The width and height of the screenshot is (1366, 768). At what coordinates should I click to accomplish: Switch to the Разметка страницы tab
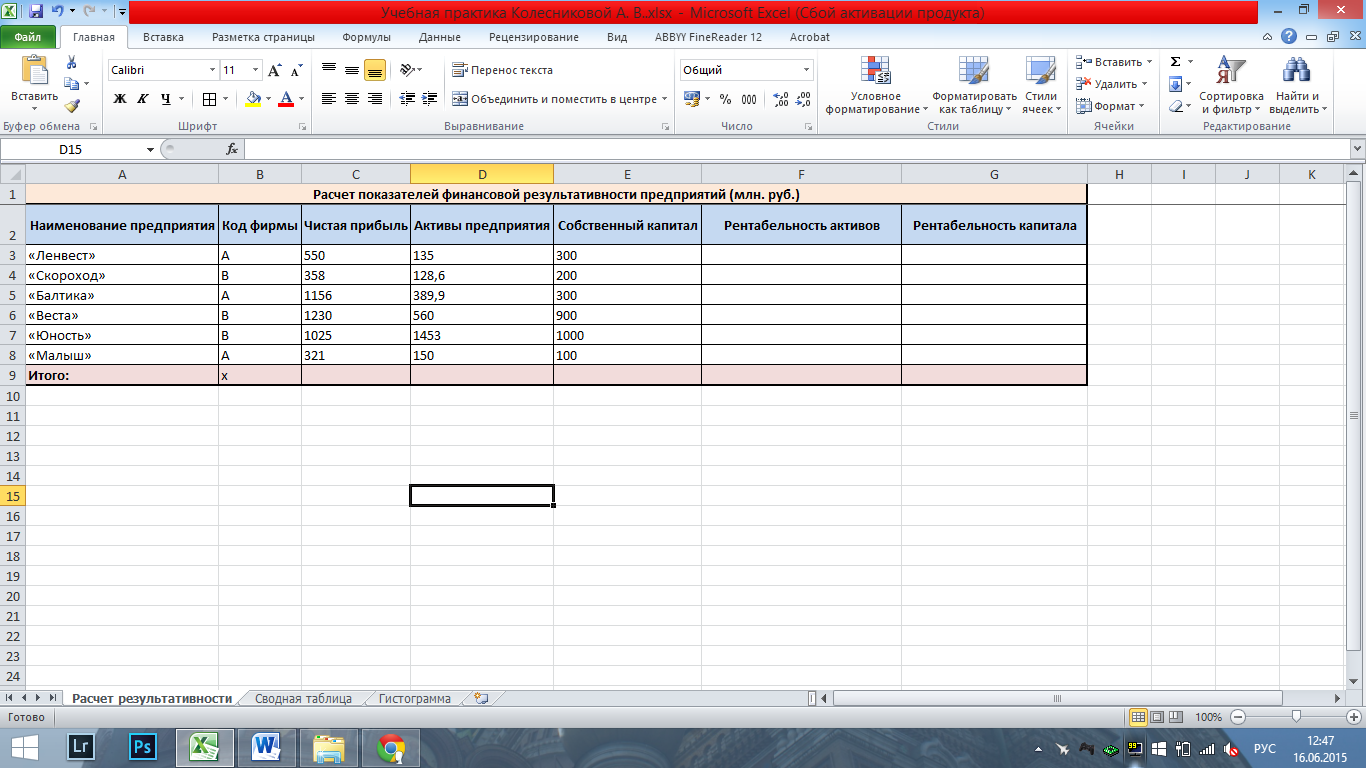(x=263, y=37)
